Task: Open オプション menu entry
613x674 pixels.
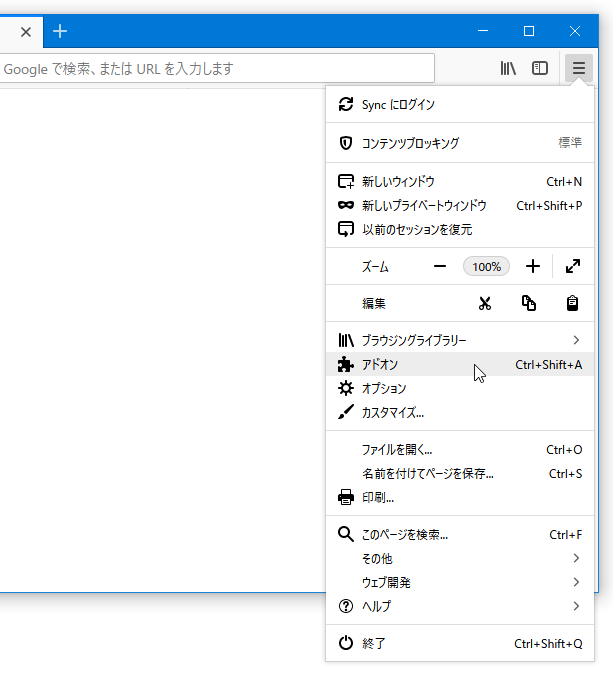Action: [460, 388]
